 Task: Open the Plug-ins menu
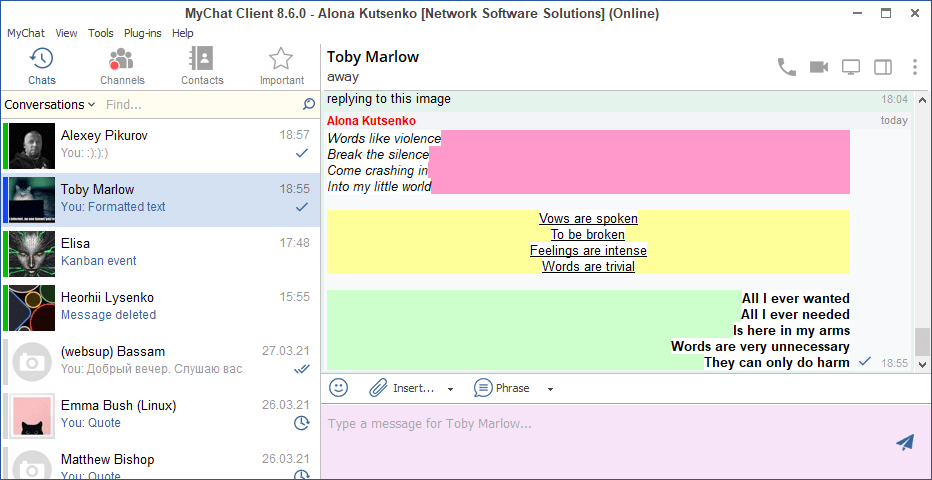click(143, 33)
